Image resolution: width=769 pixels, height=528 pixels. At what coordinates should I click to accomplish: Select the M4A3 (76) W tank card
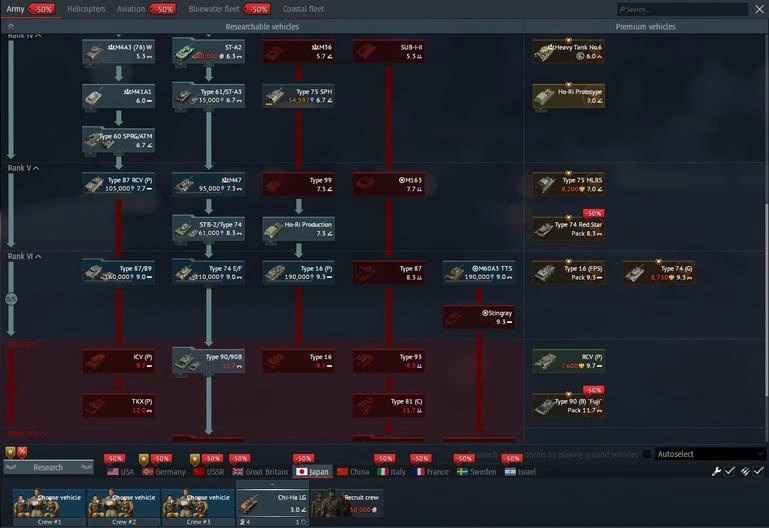coord(119,51)
